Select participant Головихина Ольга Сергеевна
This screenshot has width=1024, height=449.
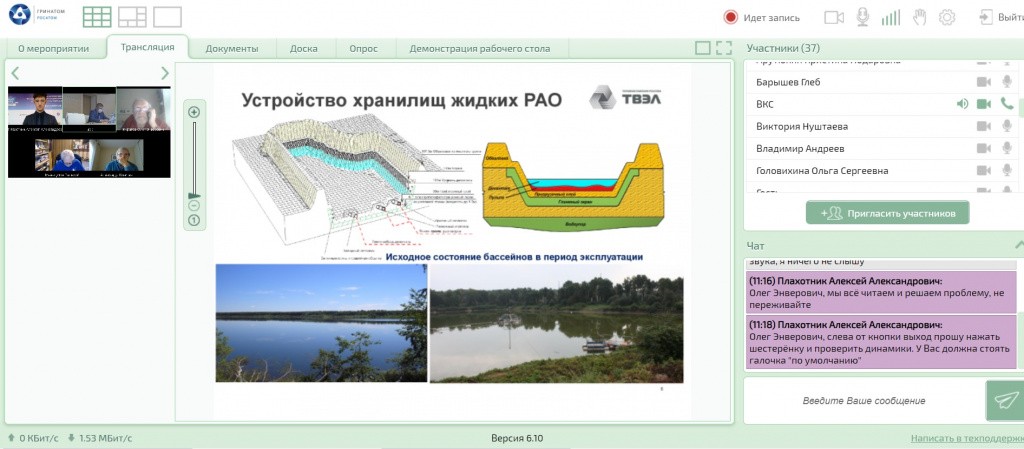click(x=822, y=170)
